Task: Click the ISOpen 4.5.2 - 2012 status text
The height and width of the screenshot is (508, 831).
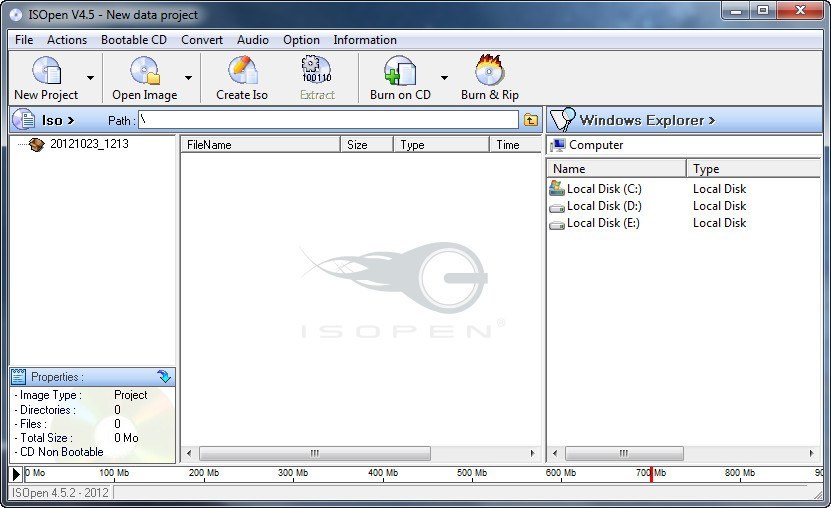Action: click(x=60, y=493)
